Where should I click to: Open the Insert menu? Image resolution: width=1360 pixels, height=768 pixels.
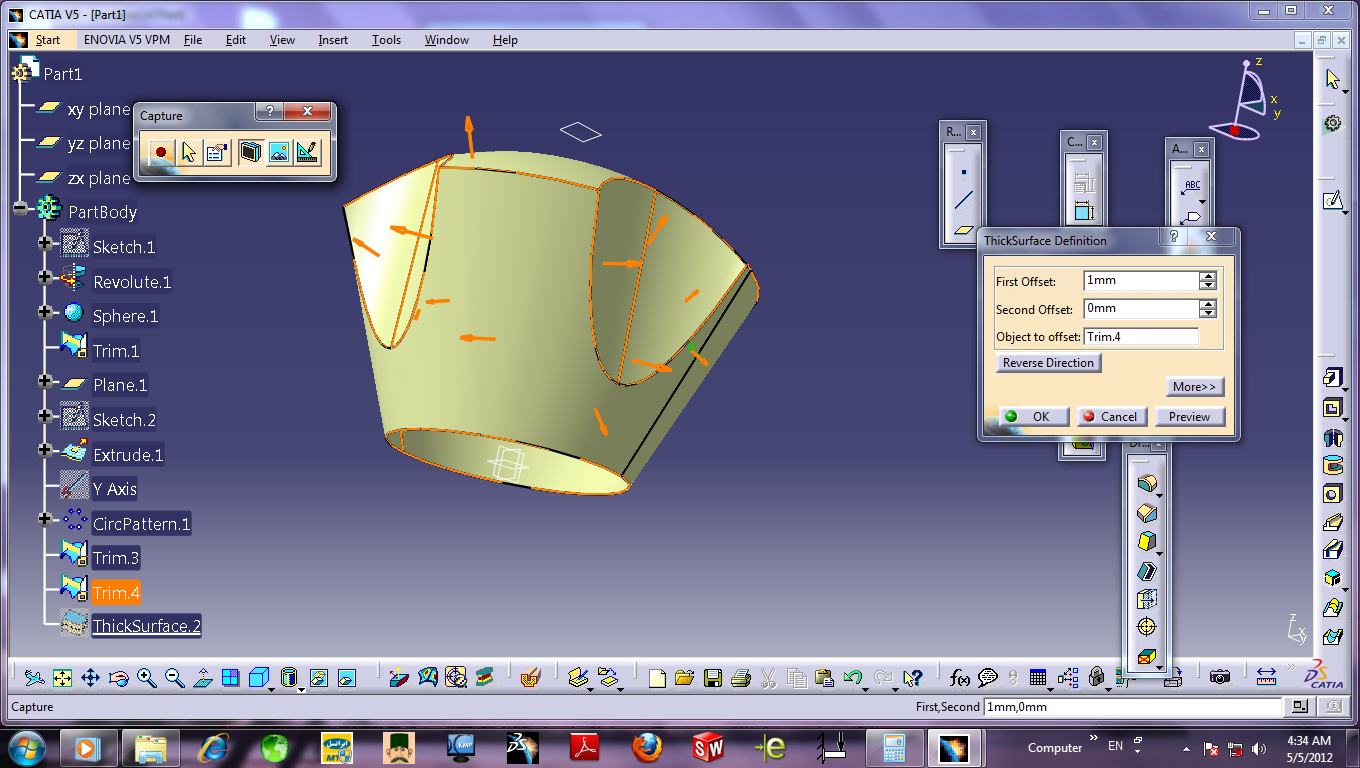(x=333, y=40)
